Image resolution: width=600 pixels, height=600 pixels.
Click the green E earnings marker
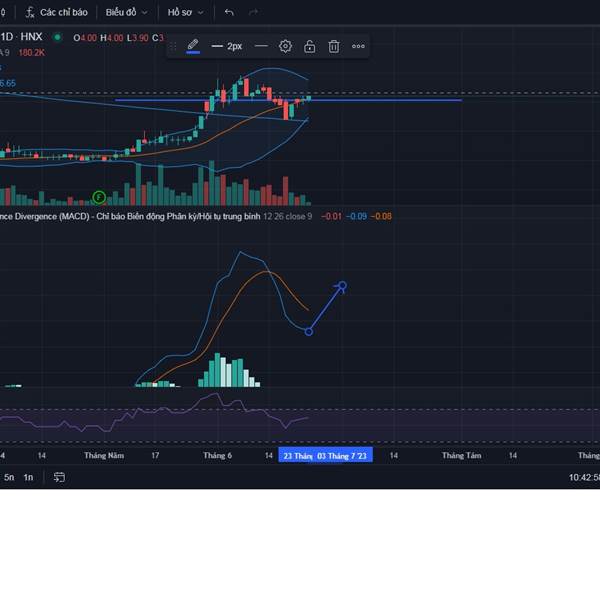[x=99, y=197]
